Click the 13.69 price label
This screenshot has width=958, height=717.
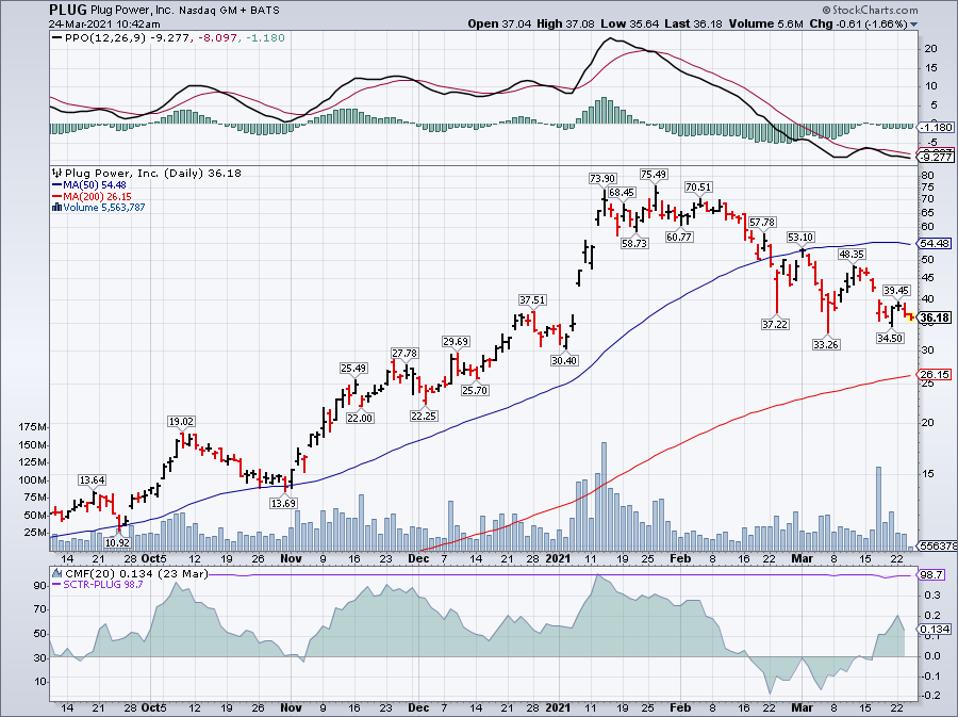[x=284, y=503]
